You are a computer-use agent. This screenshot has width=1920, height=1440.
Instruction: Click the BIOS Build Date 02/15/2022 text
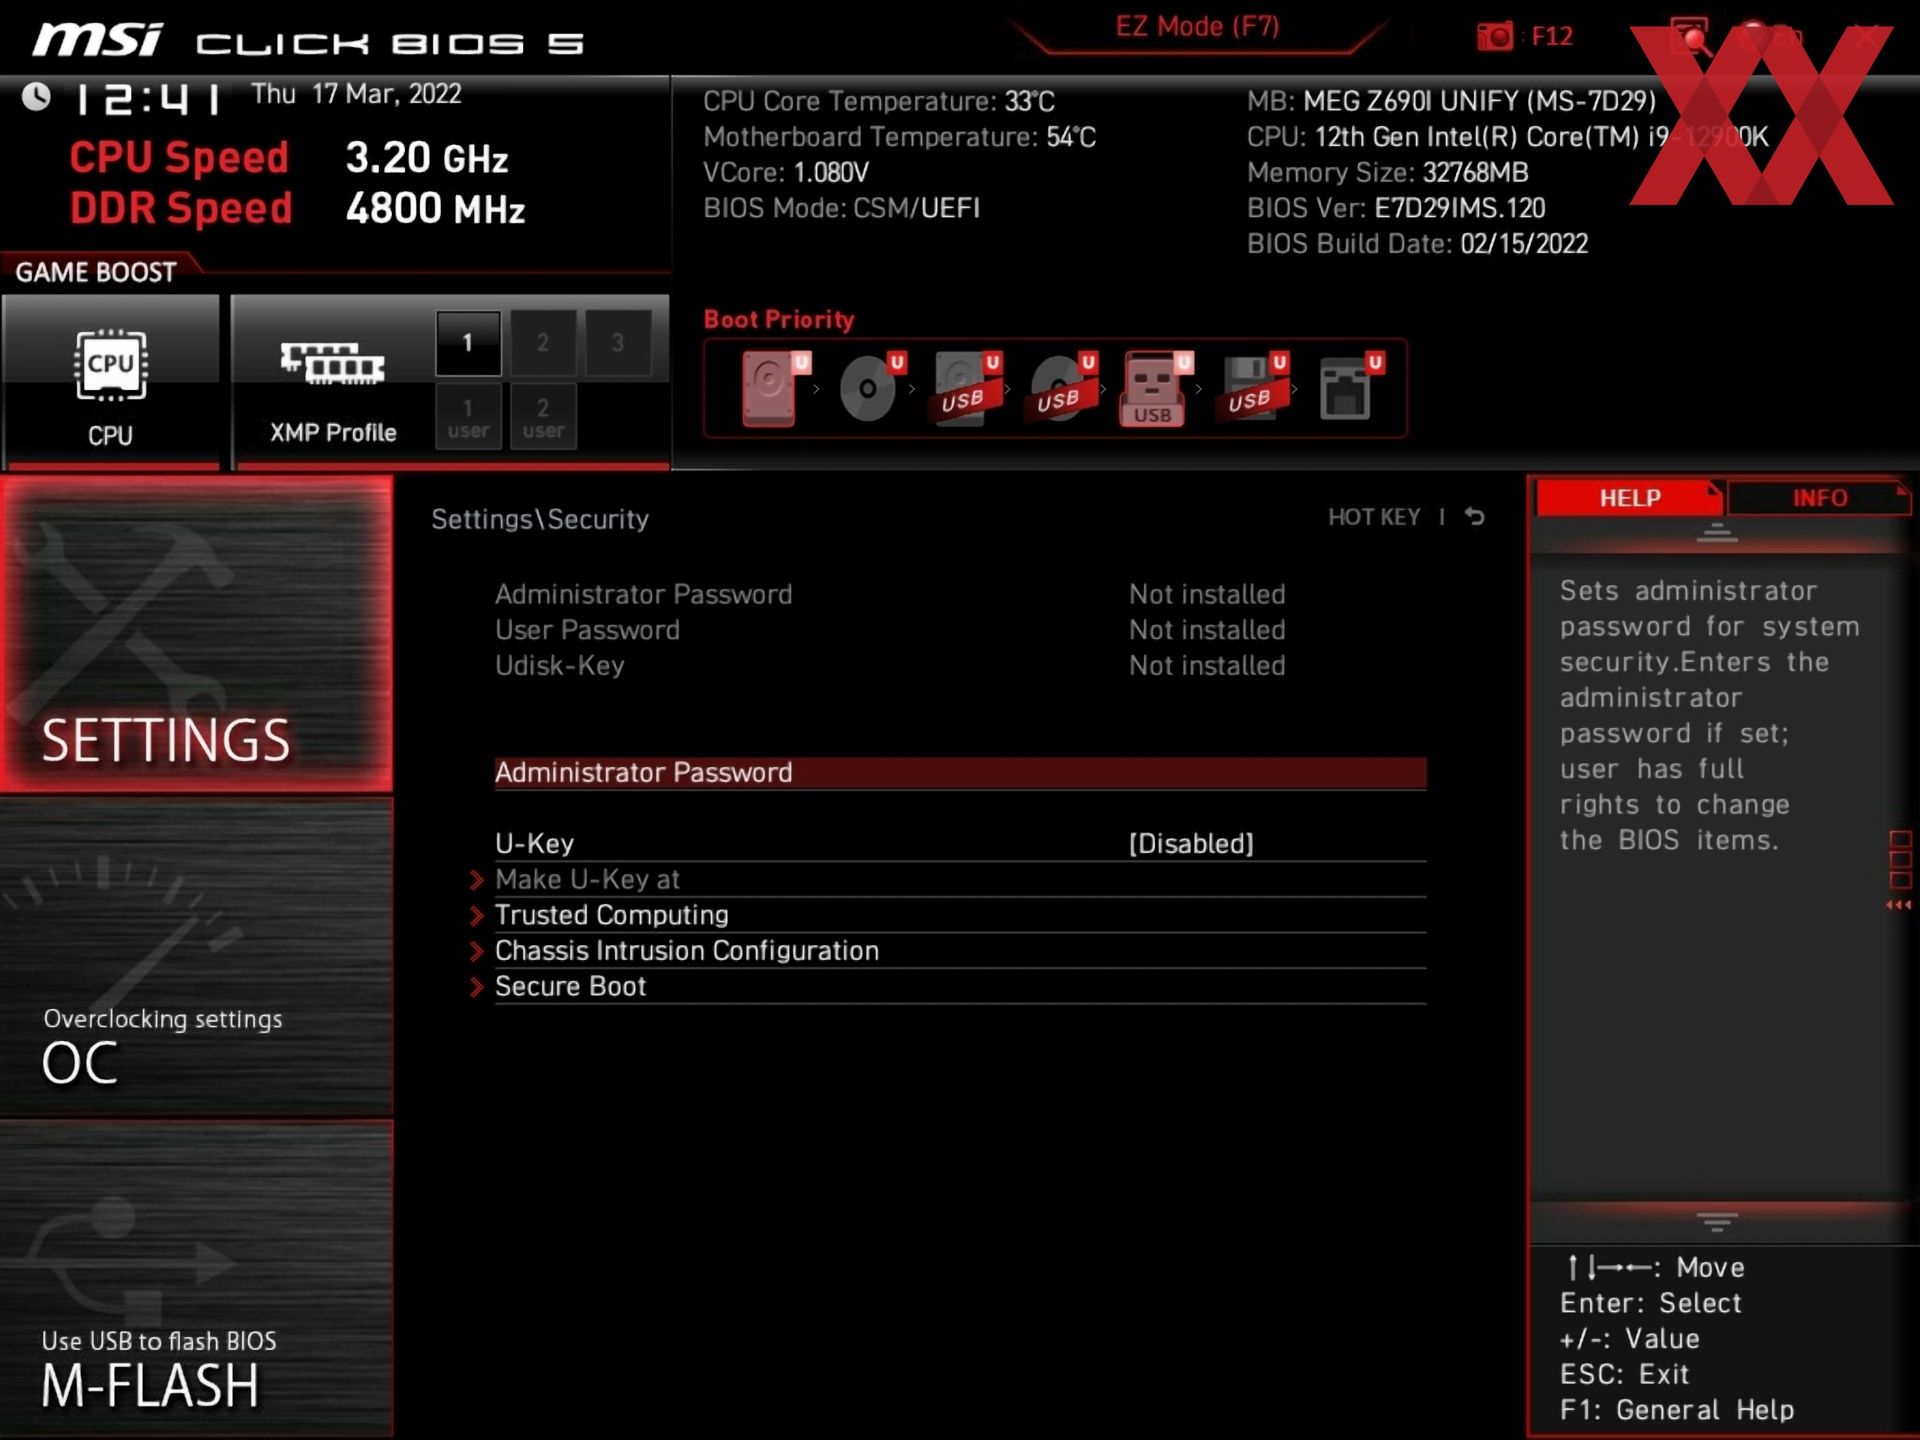tap(1417, 244)
